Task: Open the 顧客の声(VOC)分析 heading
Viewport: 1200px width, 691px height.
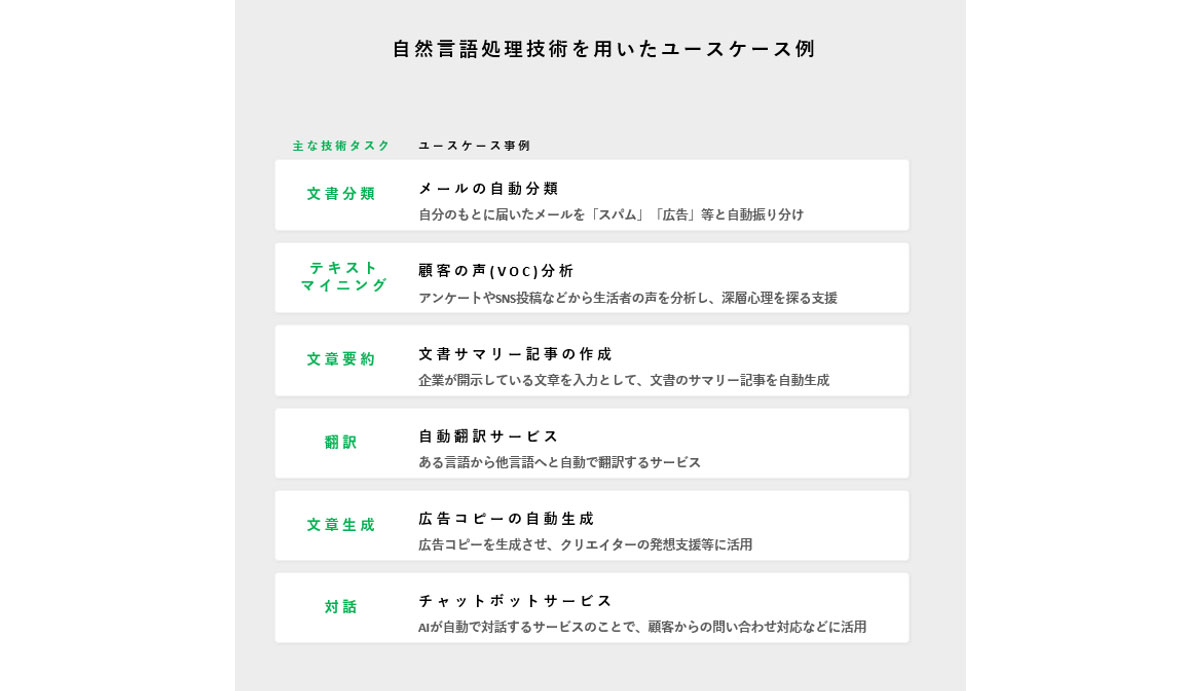Action: point(496,270)
